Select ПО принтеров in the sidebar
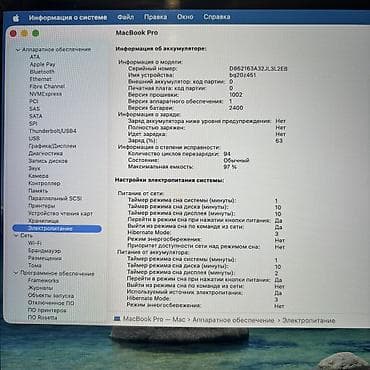Viewport: 370px width, 370px height. (47, 310)
